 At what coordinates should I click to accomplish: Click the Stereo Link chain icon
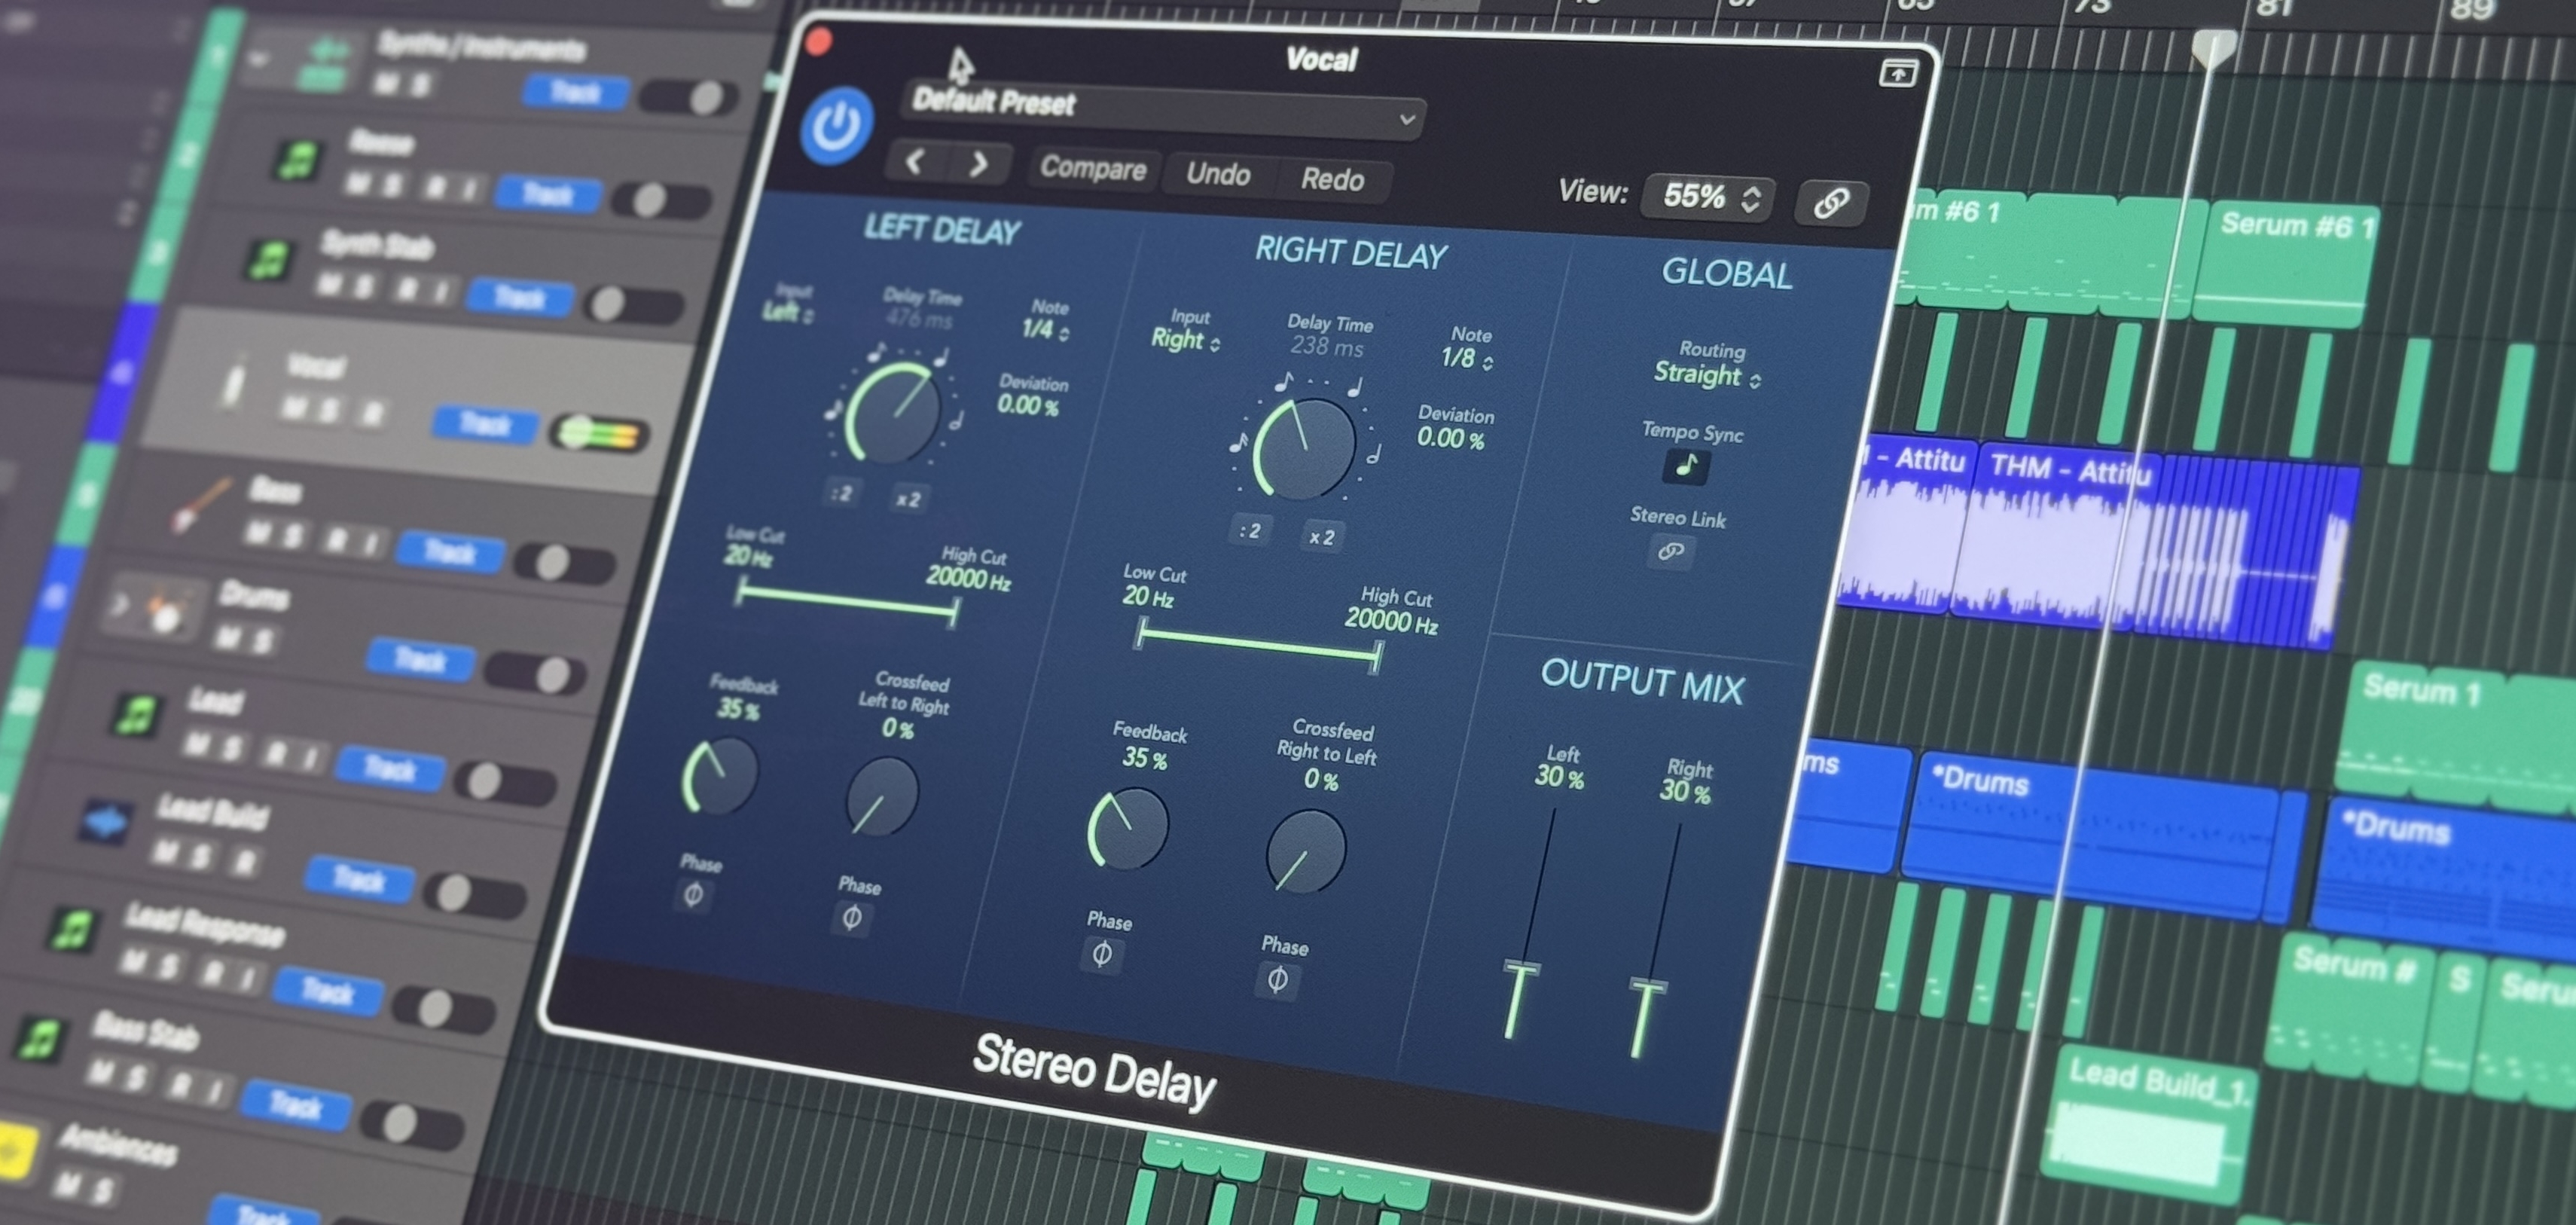click(1670, 551)
